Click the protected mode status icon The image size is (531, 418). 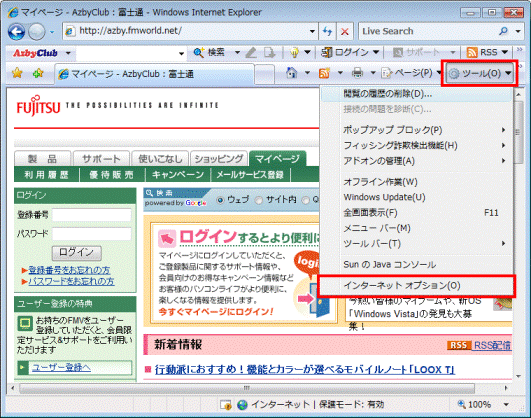pos(226,404)
